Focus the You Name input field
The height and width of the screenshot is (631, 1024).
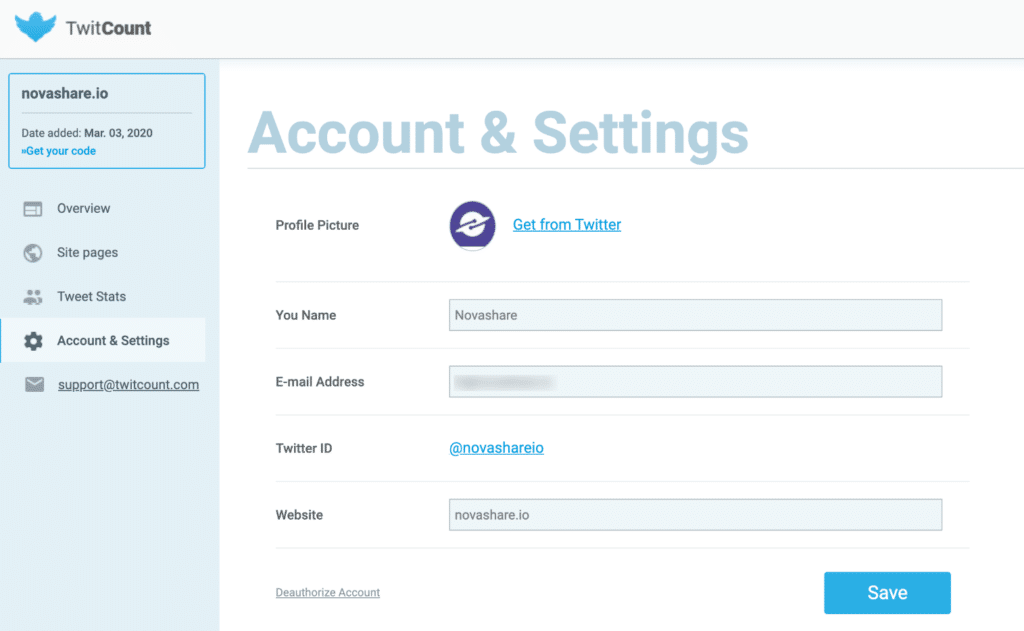click(x=696, y=315)
